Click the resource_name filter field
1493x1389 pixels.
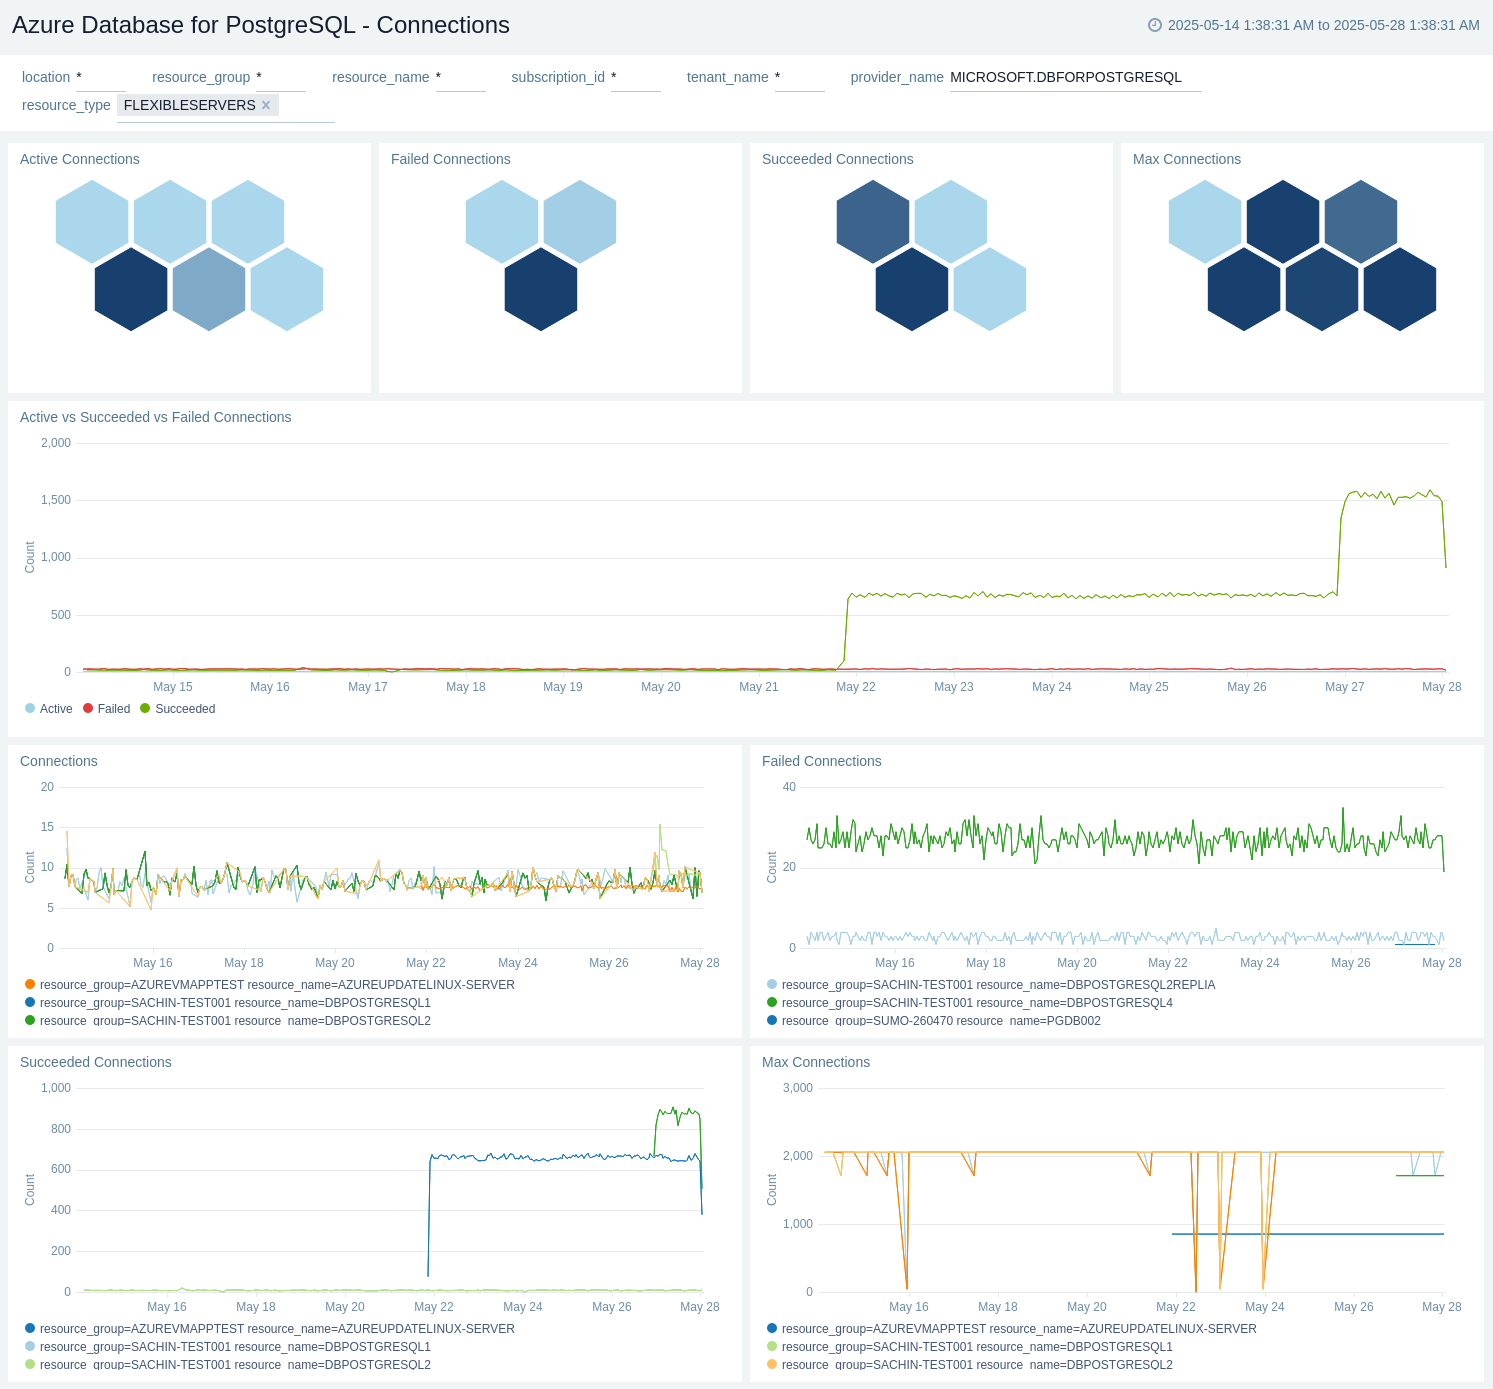click(461, 77)
